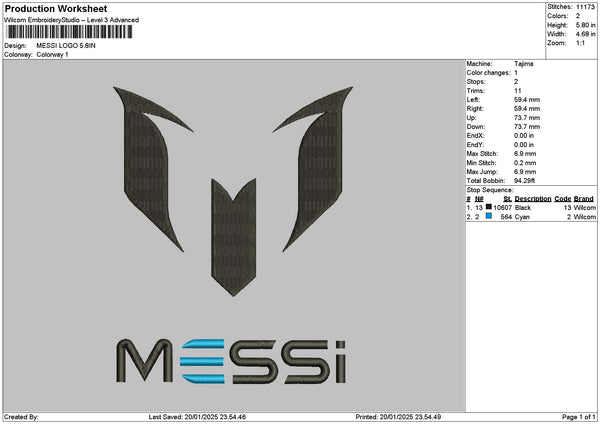Screen dimensions: 600x424
Task: Click the Wilcom EmbroideryStudio Level 3 Advanced line
Action: (72, 20)
